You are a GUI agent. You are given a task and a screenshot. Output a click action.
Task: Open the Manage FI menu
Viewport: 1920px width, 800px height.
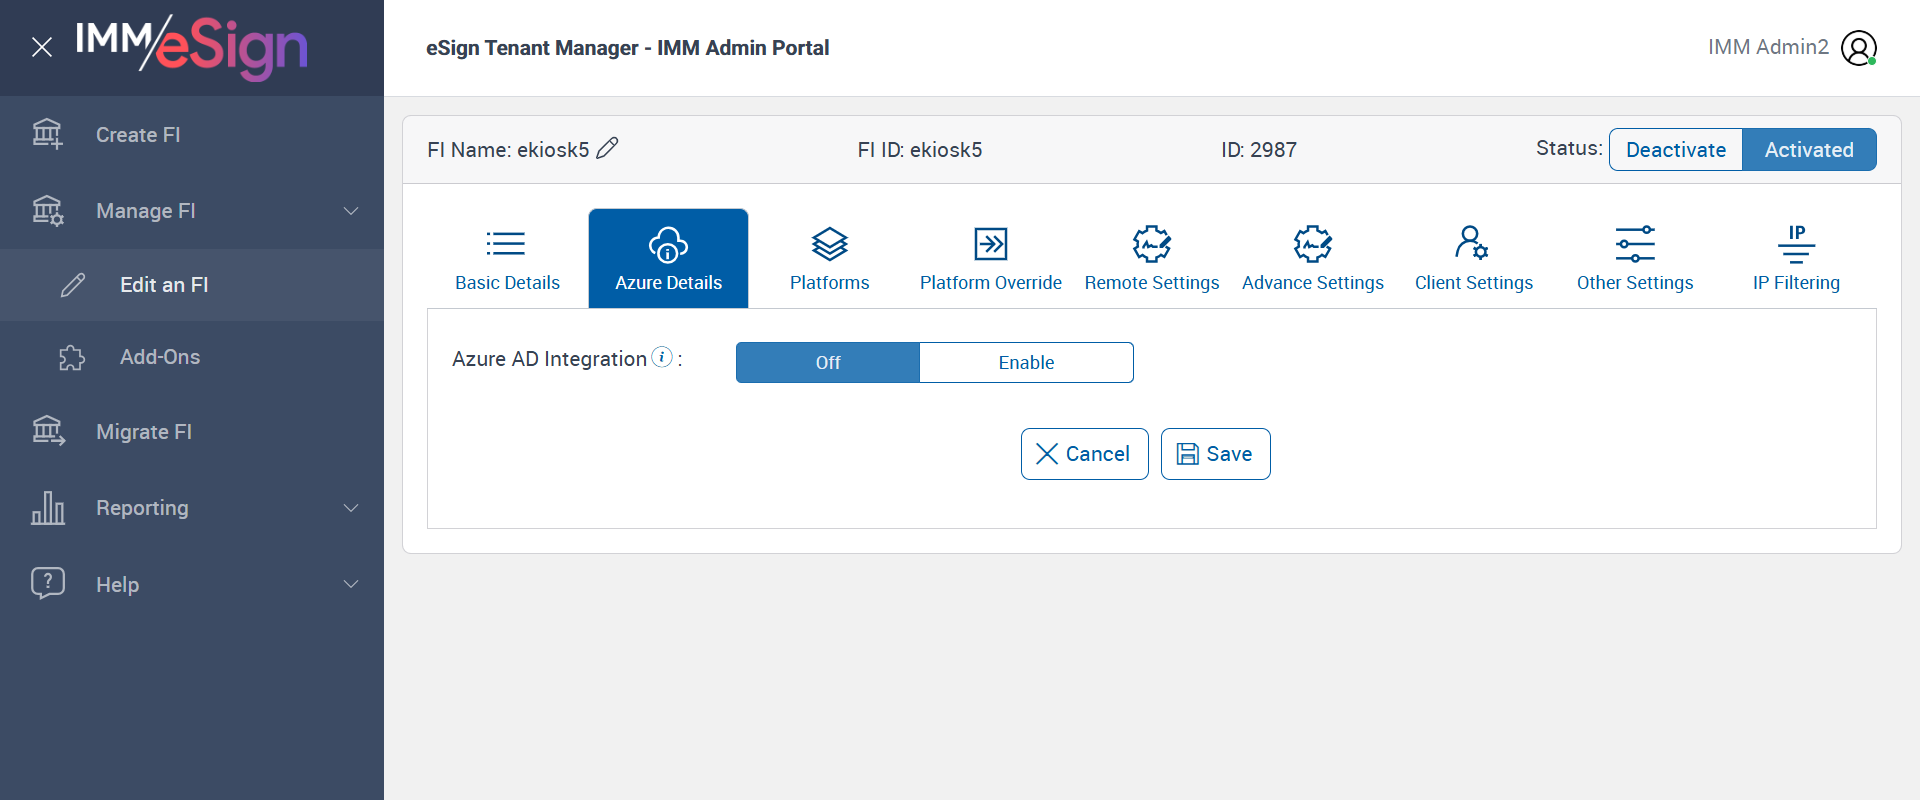[x=192, y=211]
